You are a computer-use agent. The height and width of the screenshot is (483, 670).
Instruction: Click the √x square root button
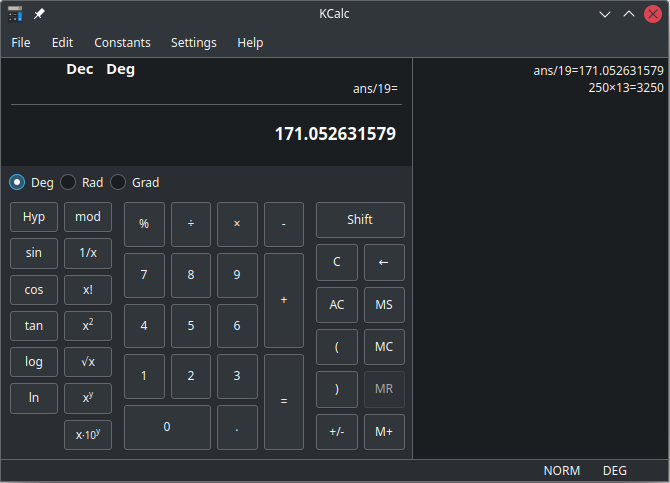click(x=88, y=362)
